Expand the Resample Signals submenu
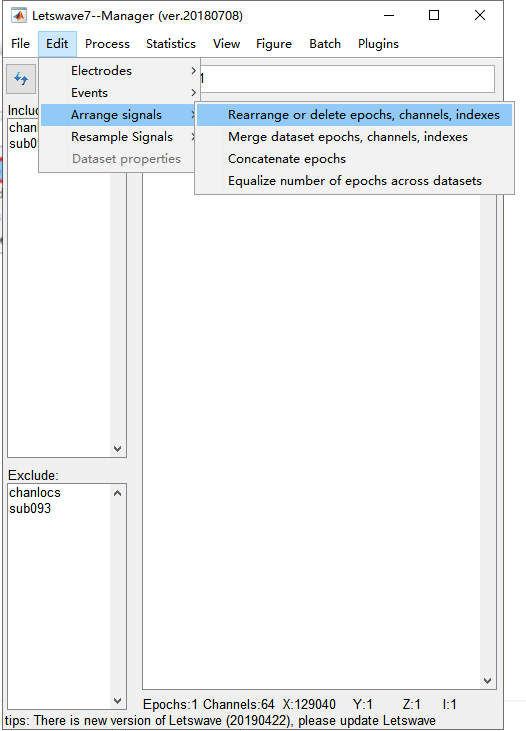 118,137
